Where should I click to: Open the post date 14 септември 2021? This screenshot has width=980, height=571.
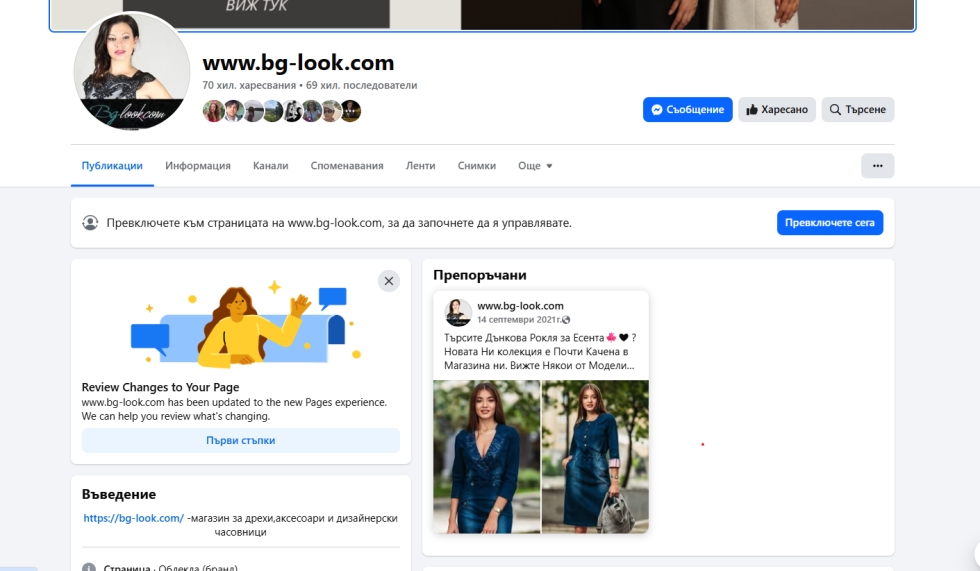519,319
